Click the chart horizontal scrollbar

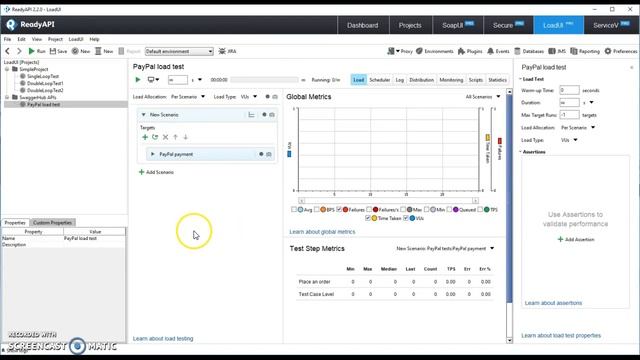click(x=388, y=201)
